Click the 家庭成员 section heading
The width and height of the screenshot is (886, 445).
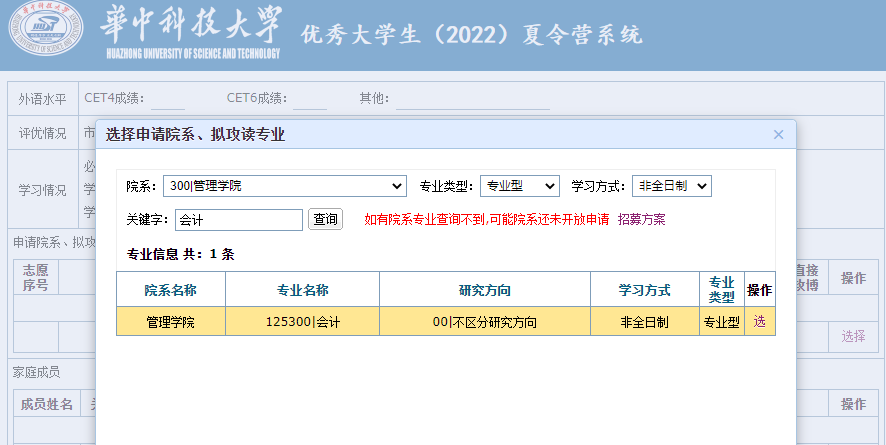[36, 372]
